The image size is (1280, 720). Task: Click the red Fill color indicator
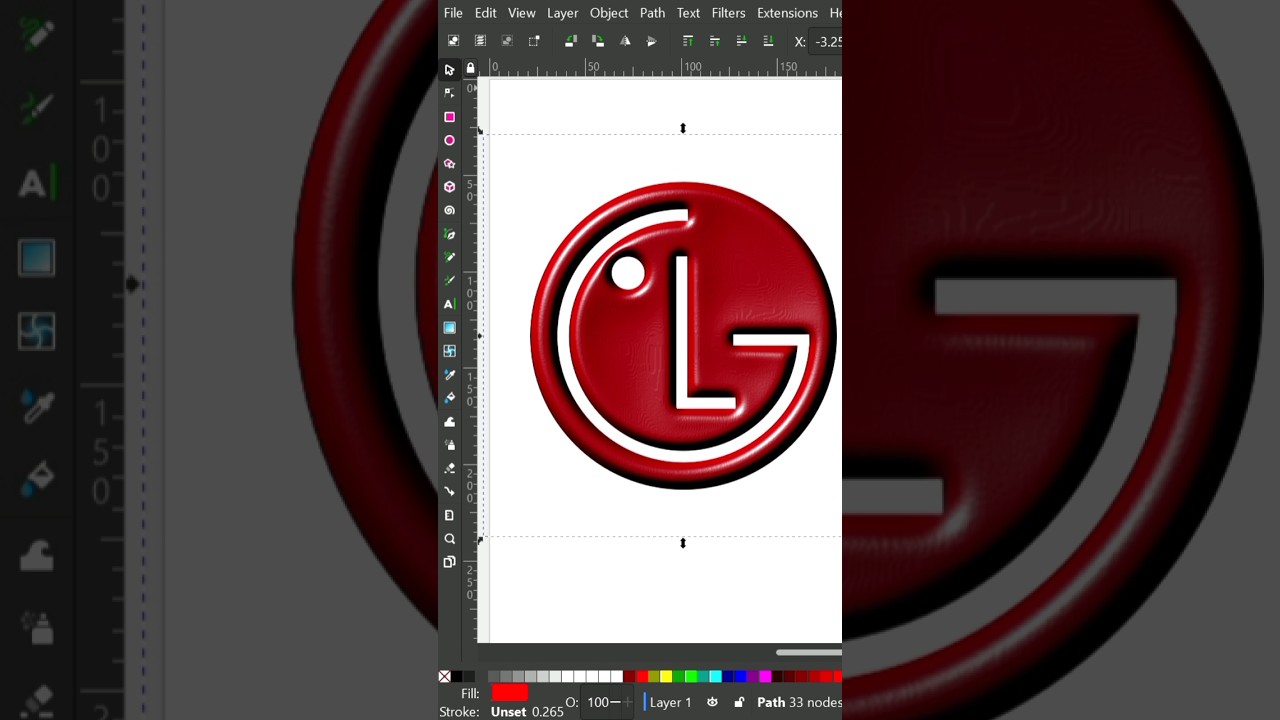click(509, 692)
